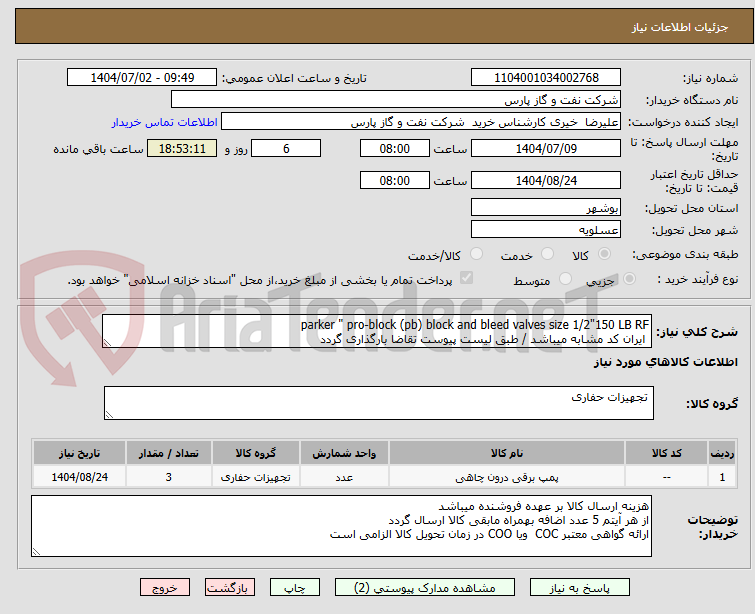The width and height of the screenshot is (755, 614).
Task: Open مشاهده مدارک پیوستی (2) attachments
Action: pyautogui.click(x=425, y=588)
